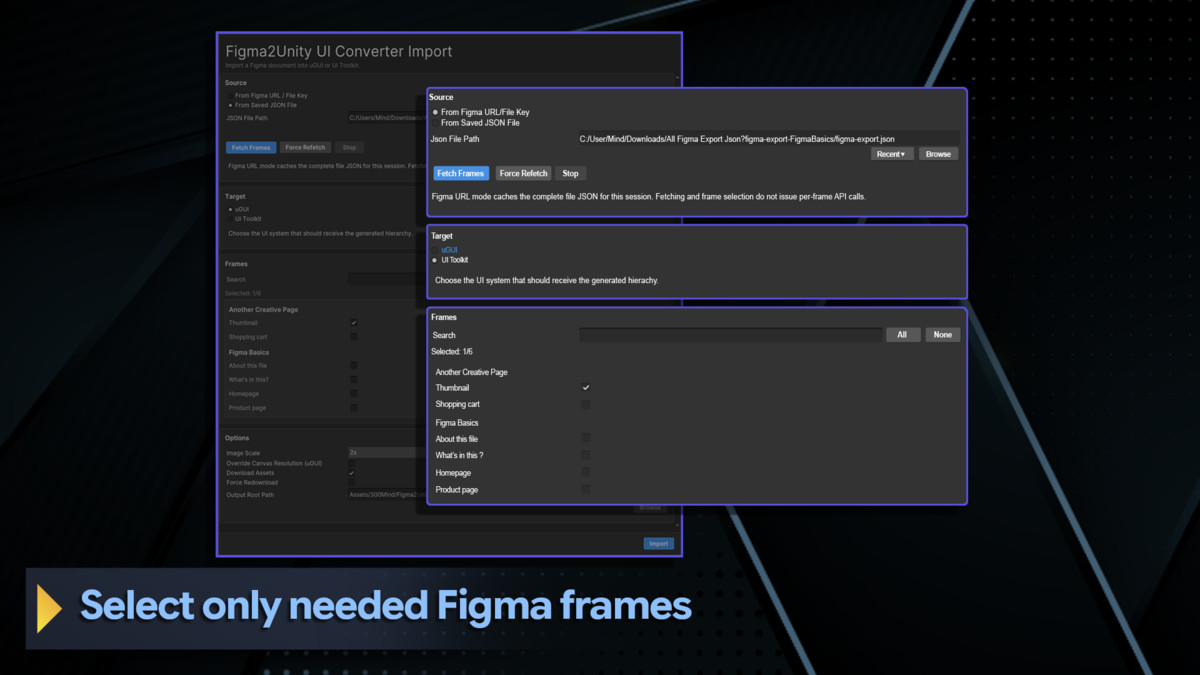
Task: Click the None button in enlarged Frames callout
Action: [943, 335]
